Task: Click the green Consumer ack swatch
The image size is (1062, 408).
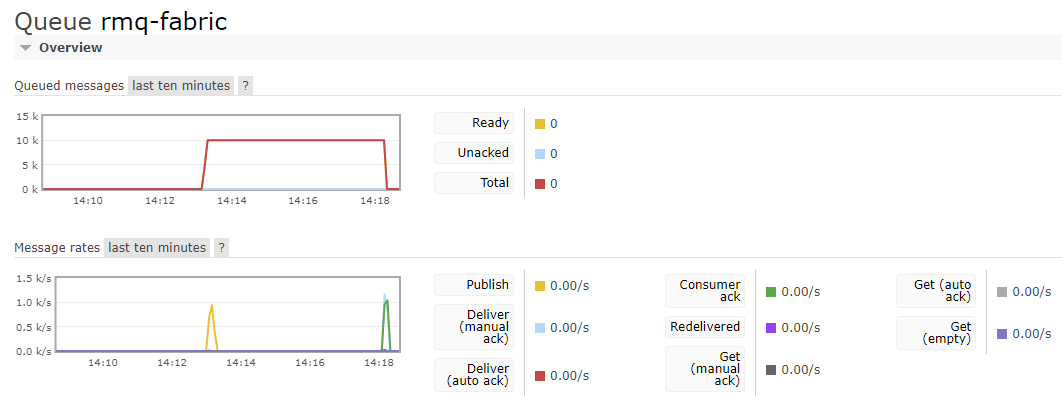Action: click(771, 292)
